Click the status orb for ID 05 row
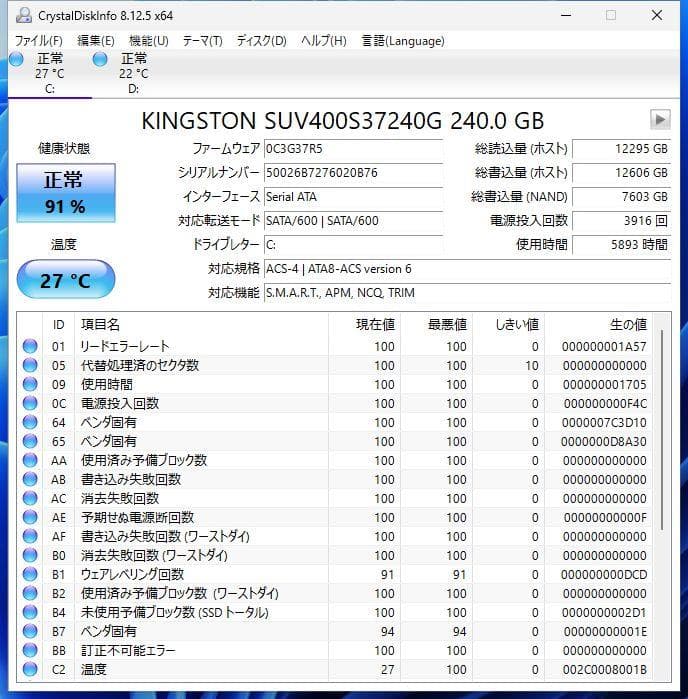The height and width of the screenshot is (699, 688). [x=30, y=366]
